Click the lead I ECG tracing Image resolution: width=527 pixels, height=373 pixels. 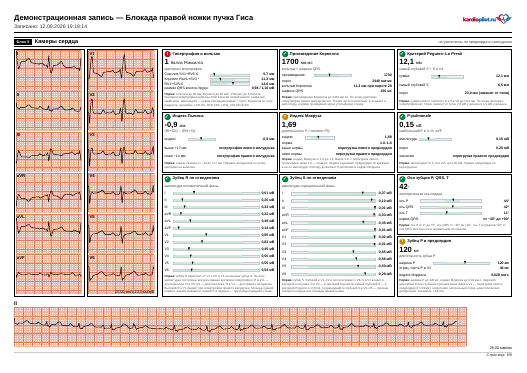click(x=49, y=70)
